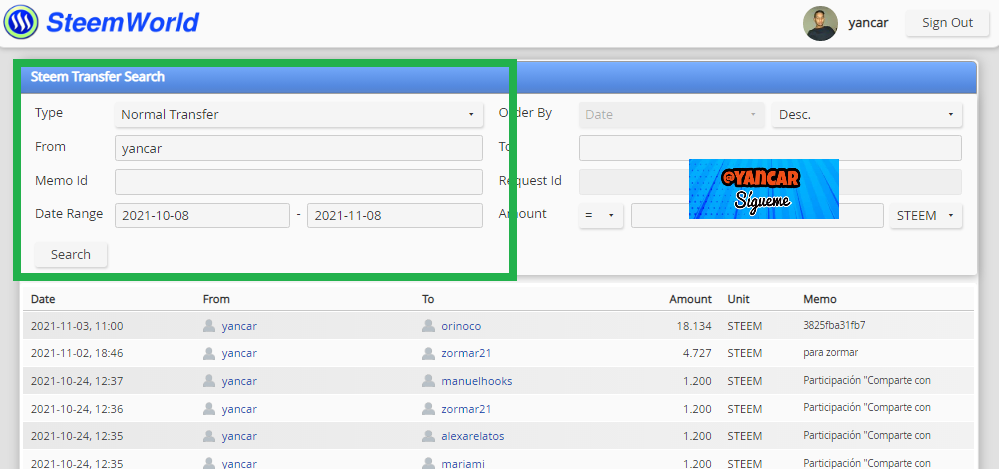Open the STEEM currency dropdown
Screen dimensions: 999x469
pos(926,215)
